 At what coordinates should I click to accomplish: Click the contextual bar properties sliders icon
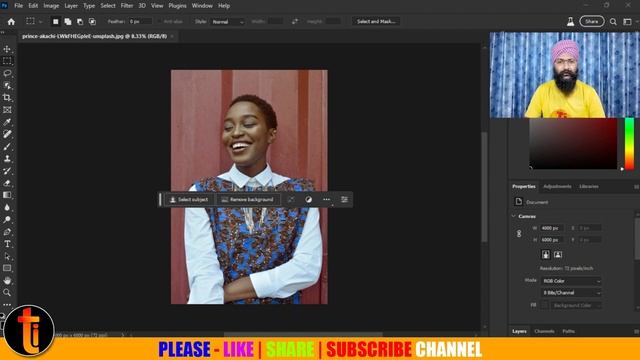tap(344, 199)
